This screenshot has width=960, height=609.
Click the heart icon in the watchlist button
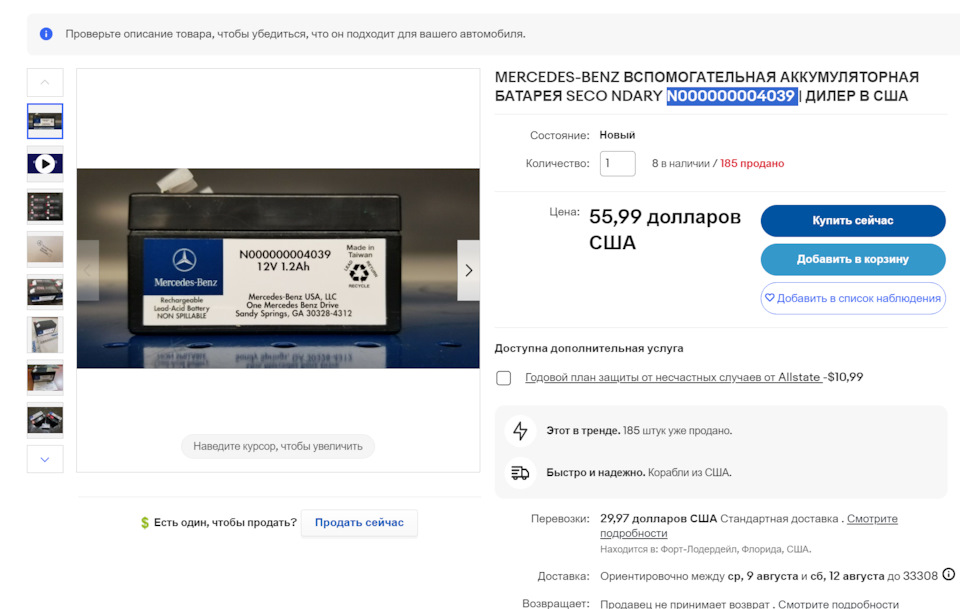pos(769,298)
